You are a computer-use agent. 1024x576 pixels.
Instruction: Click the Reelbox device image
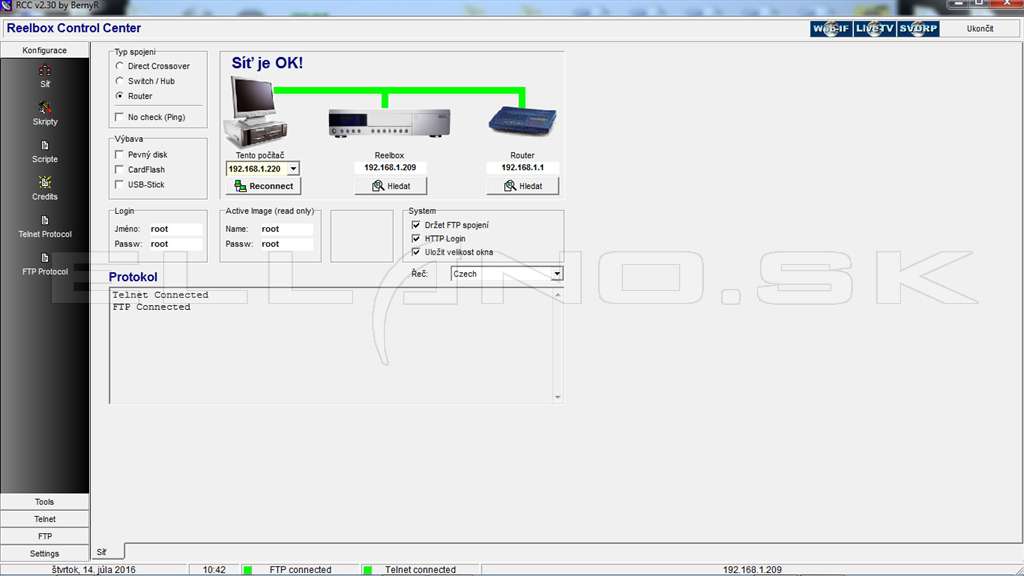pyautogui.click(x=389, y=123)
